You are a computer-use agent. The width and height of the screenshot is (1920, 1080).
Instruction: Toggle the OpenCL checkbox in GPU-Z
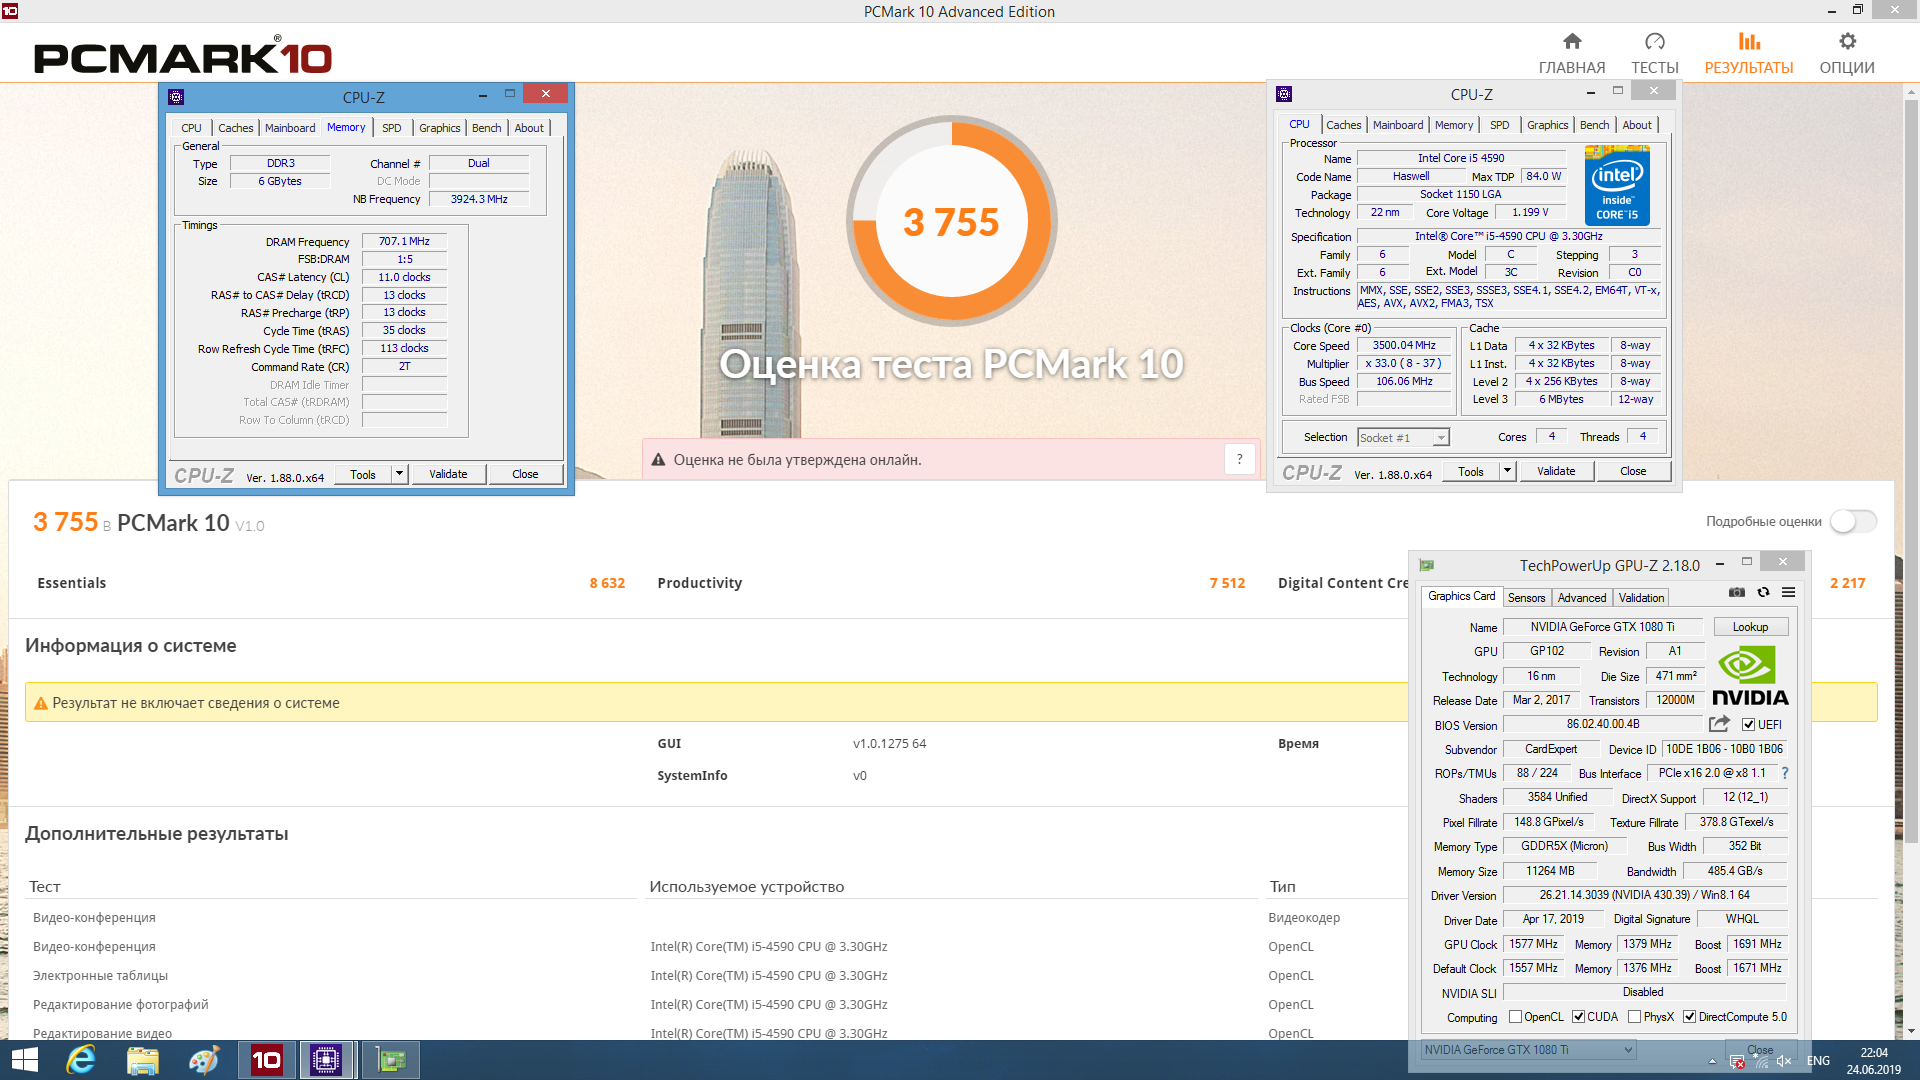click(1515, 1017)
